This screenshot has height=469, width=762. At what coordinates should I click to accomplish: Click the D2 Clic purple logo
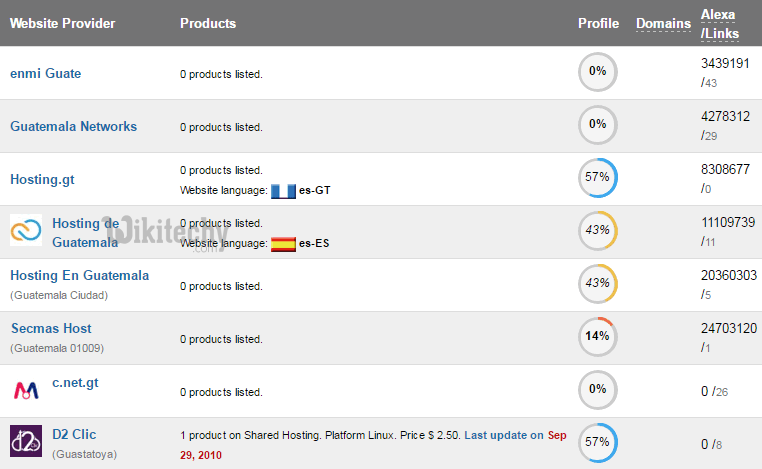25,441
